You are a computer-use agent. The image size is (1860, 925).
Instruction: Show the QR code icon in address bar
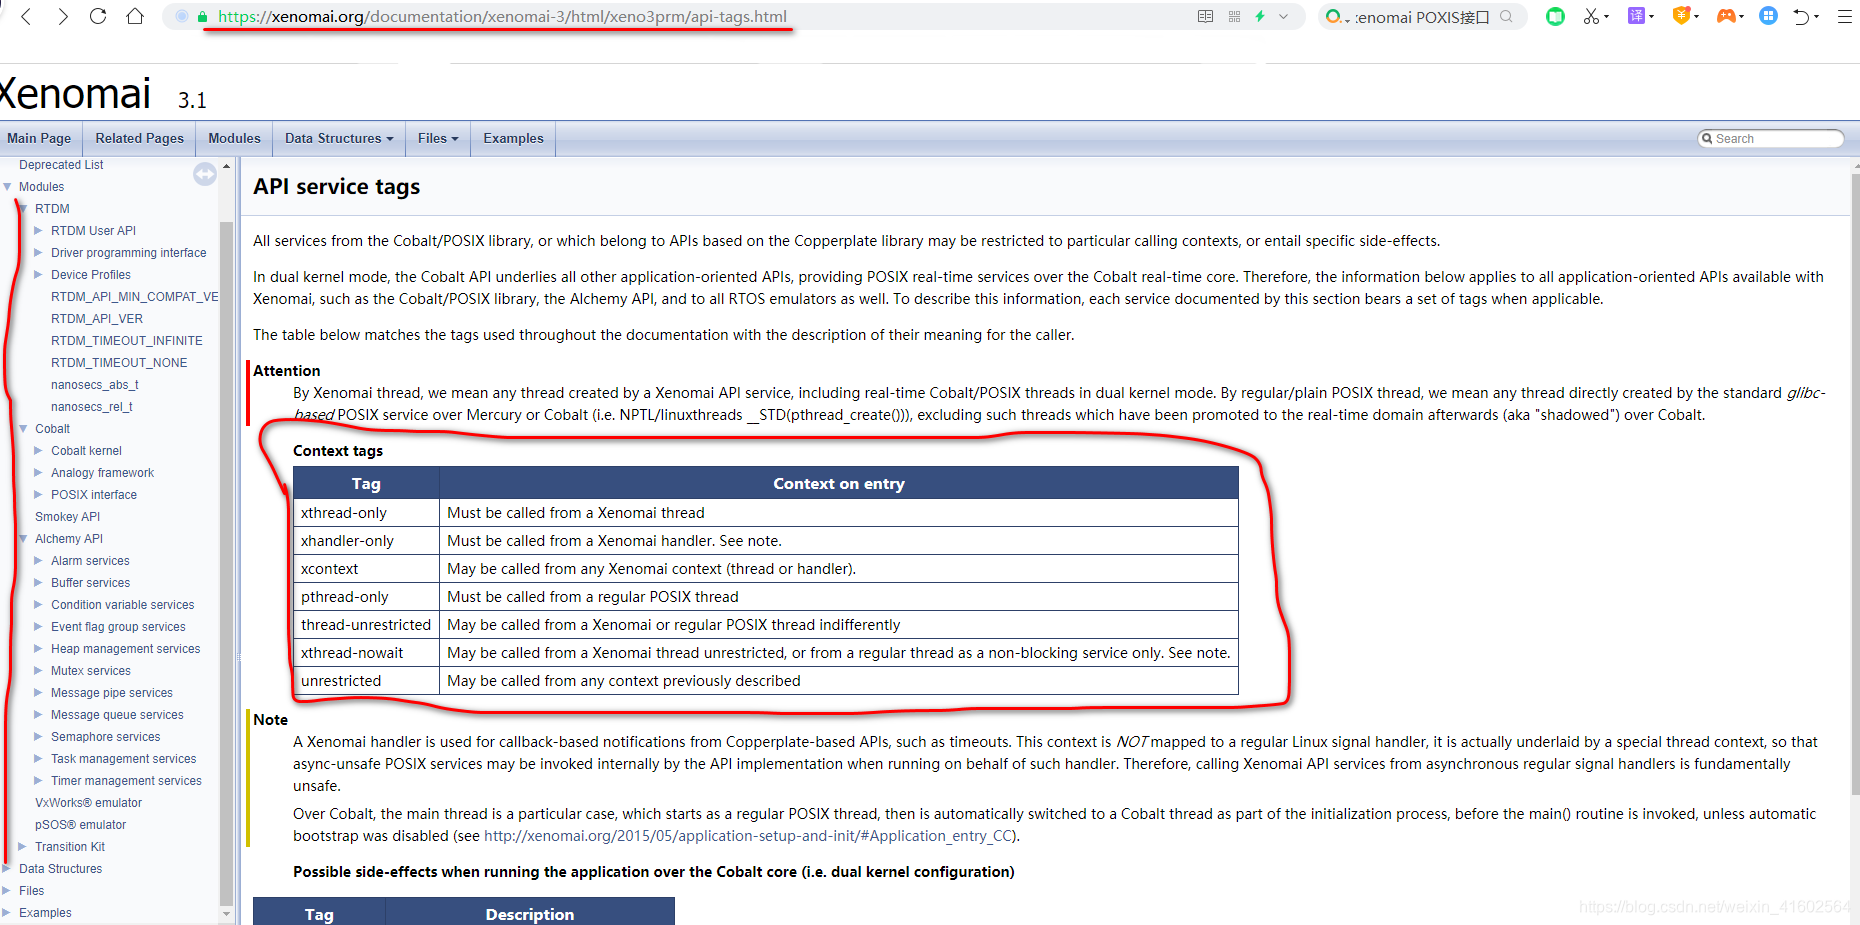[x=1234, y=17]
